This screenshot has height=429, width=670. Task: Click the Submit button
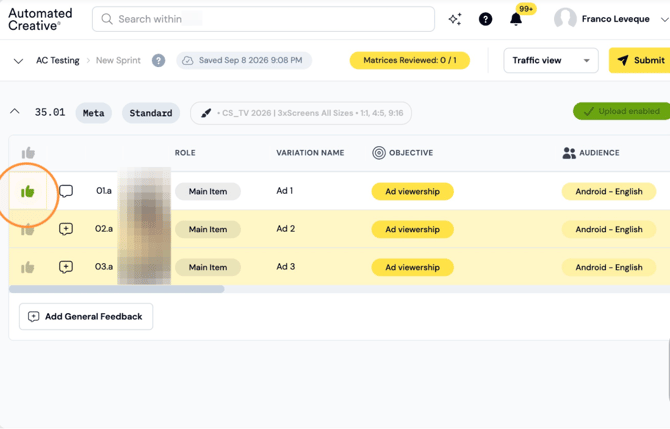pyautogui.click(x=640, y=60)
